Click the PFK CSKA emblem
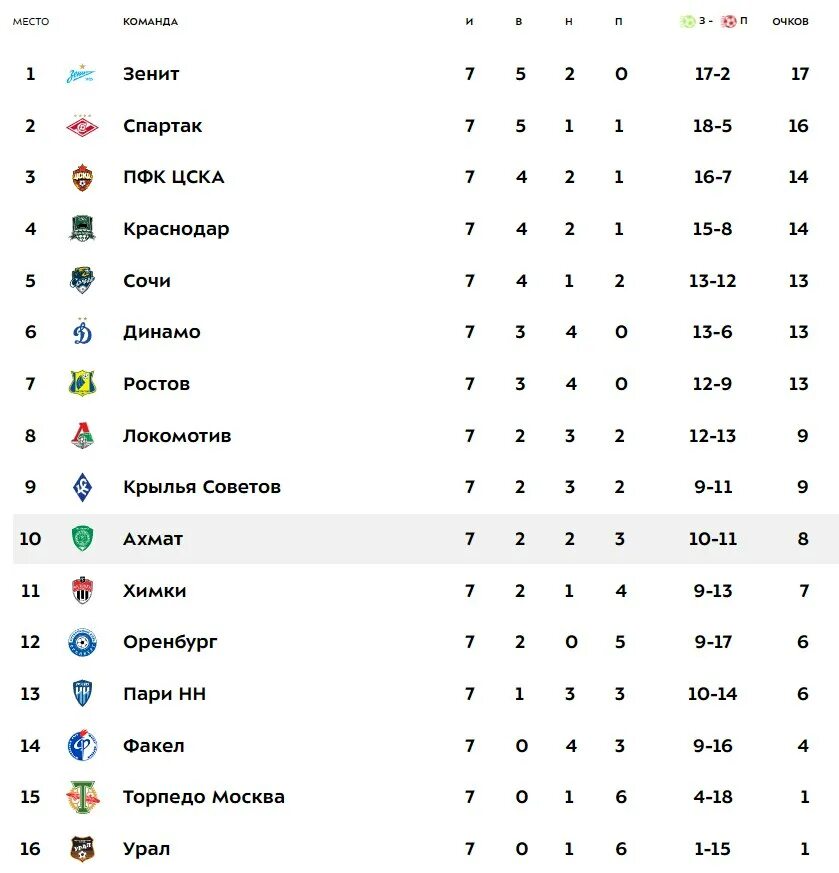This screenshot has width=839, height=873. tap(82, 177)
